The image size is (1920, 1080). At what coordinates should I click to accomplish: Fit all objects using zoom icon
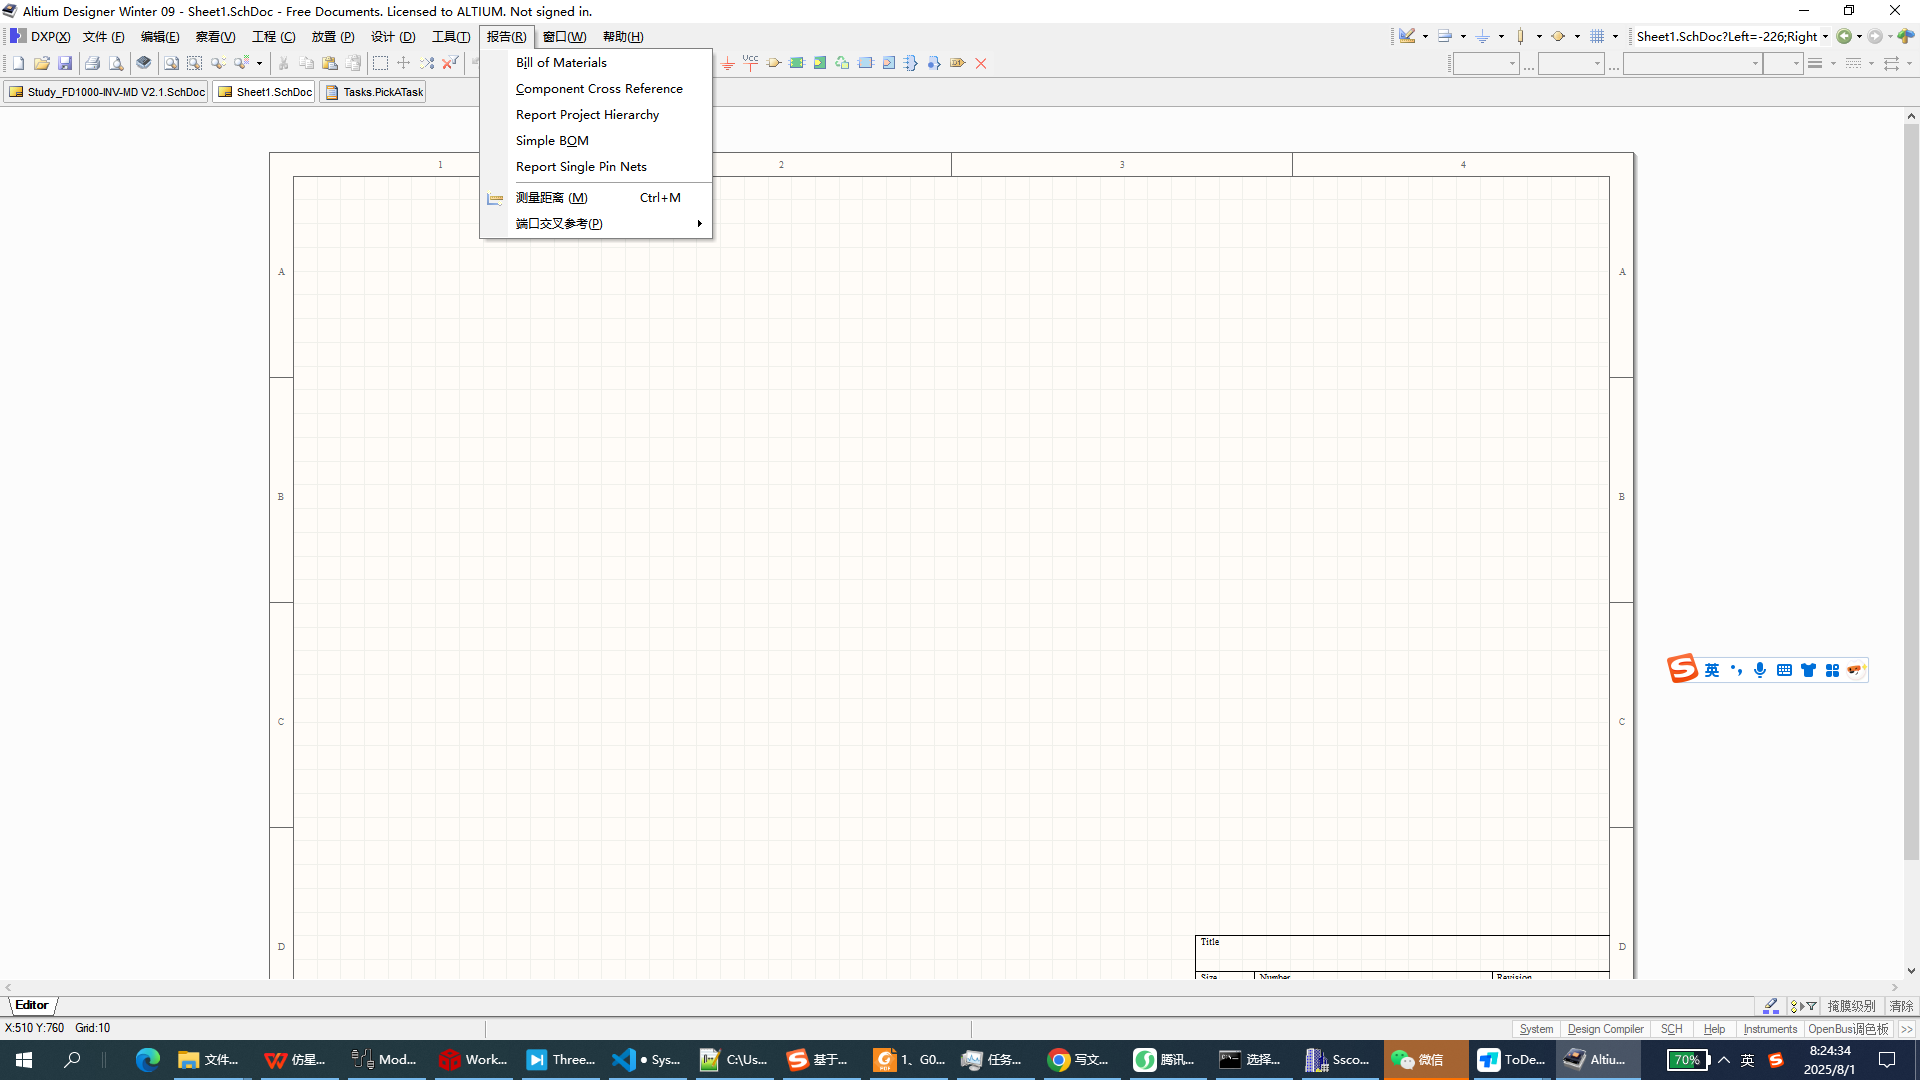pos(171,63)
